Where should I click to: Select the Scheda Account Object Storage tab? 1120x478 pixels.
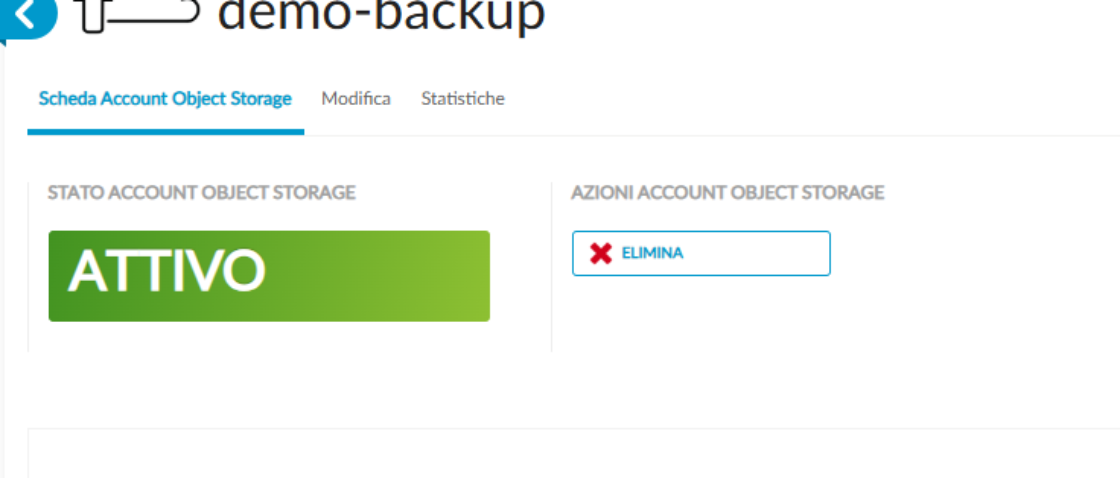point(165,99)
